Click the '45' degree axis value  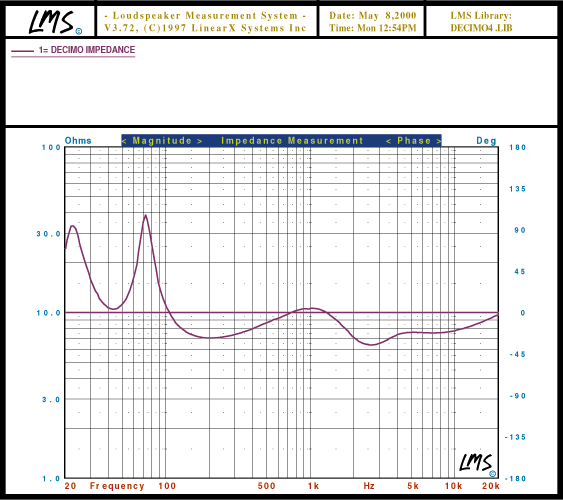point(520,272)
